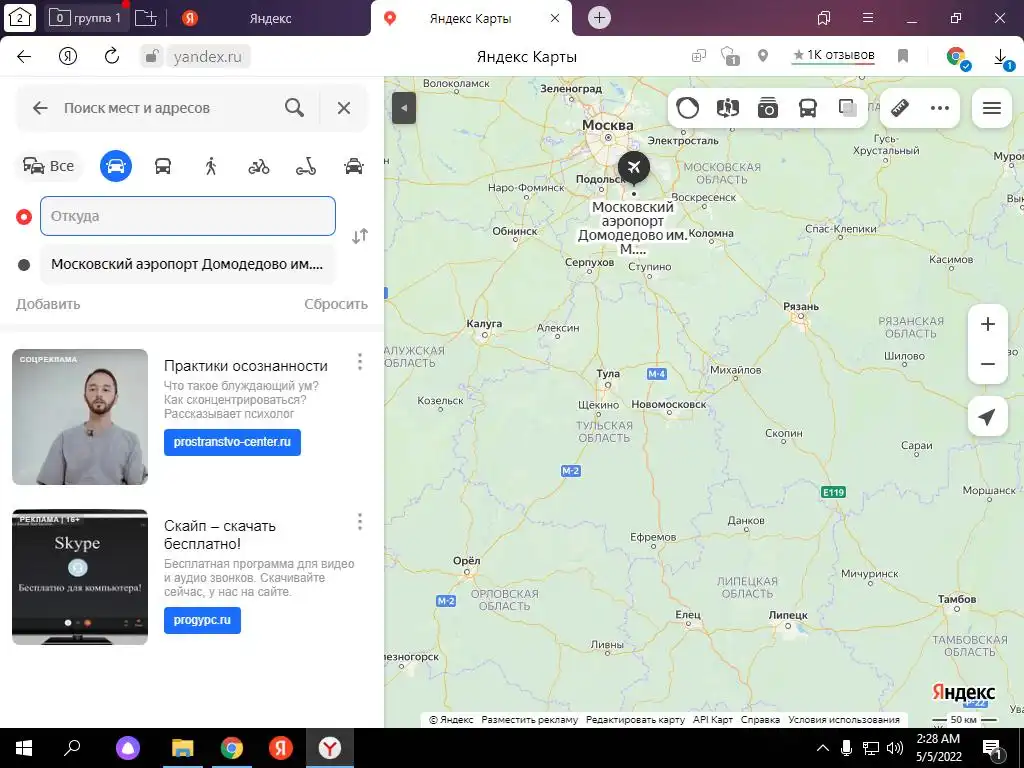Open 'Справка' help footer link
This screenshot has width=1024, height=768.
coord(760,720)
